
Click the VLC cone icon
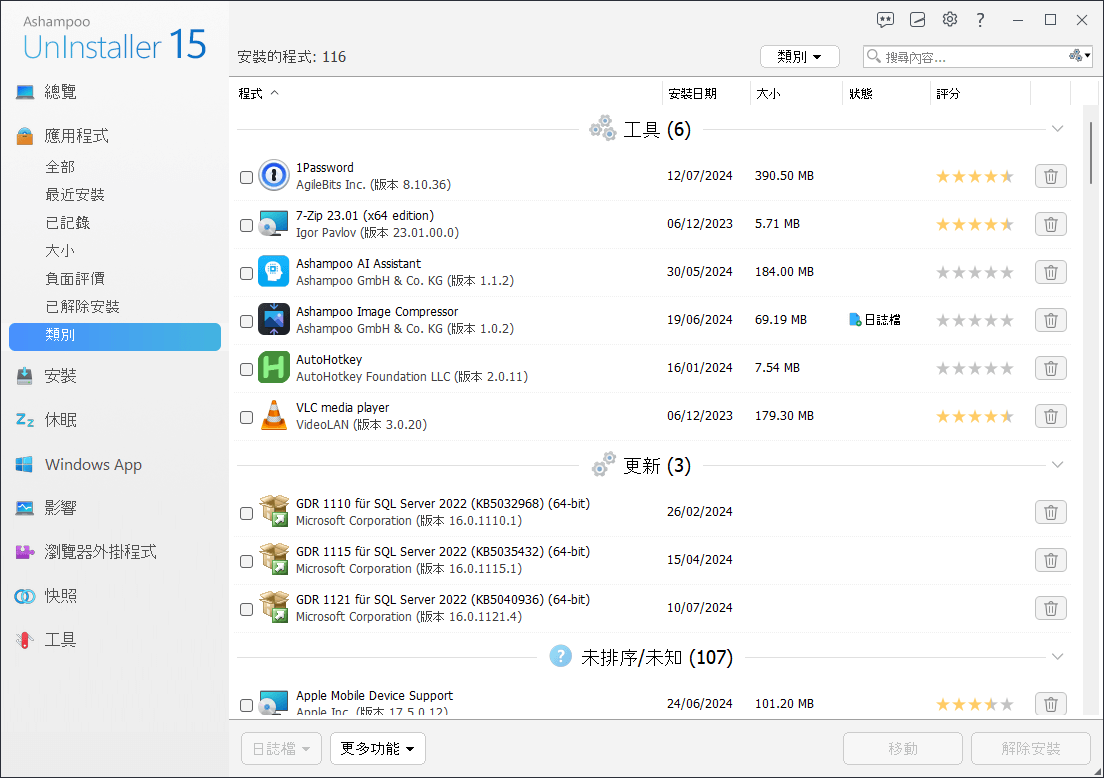(273, 415)
